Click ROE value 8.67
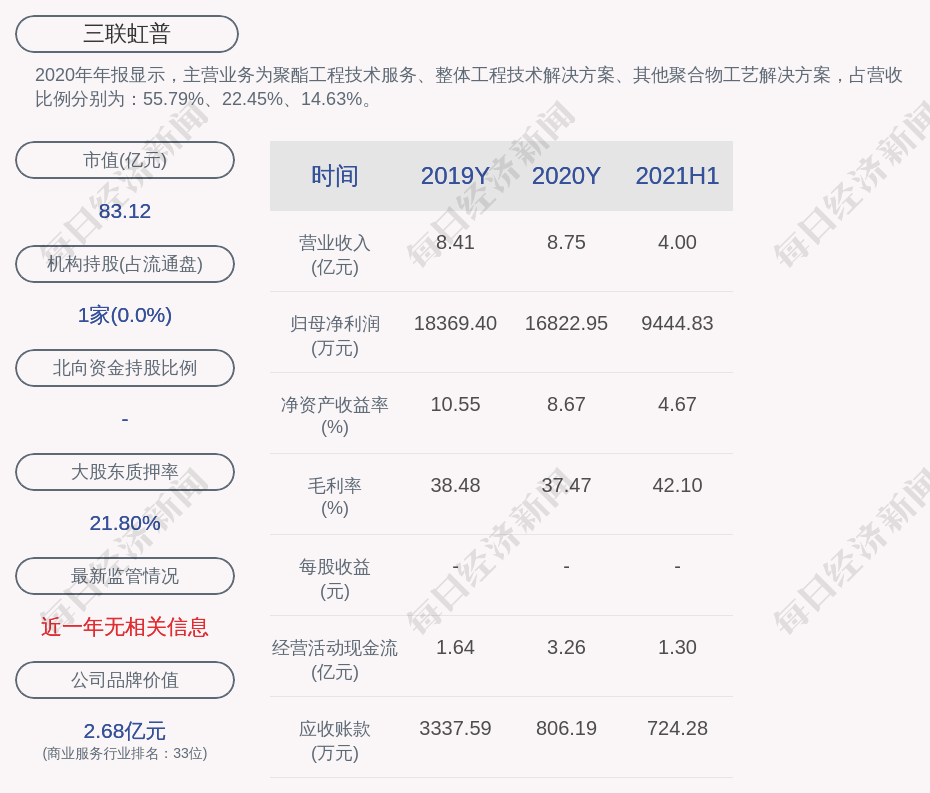 tap(566, 405)
